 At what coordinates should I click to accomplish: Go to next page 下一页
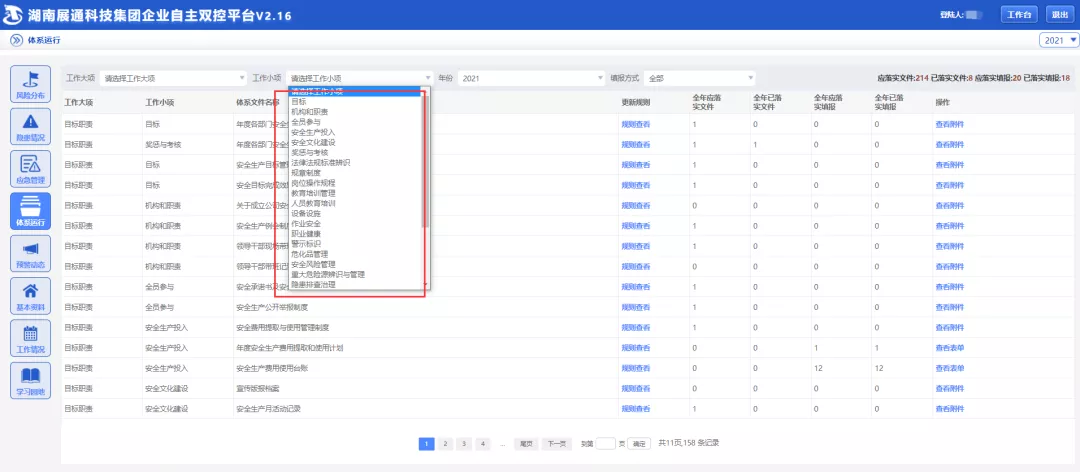tap(556, 444)
